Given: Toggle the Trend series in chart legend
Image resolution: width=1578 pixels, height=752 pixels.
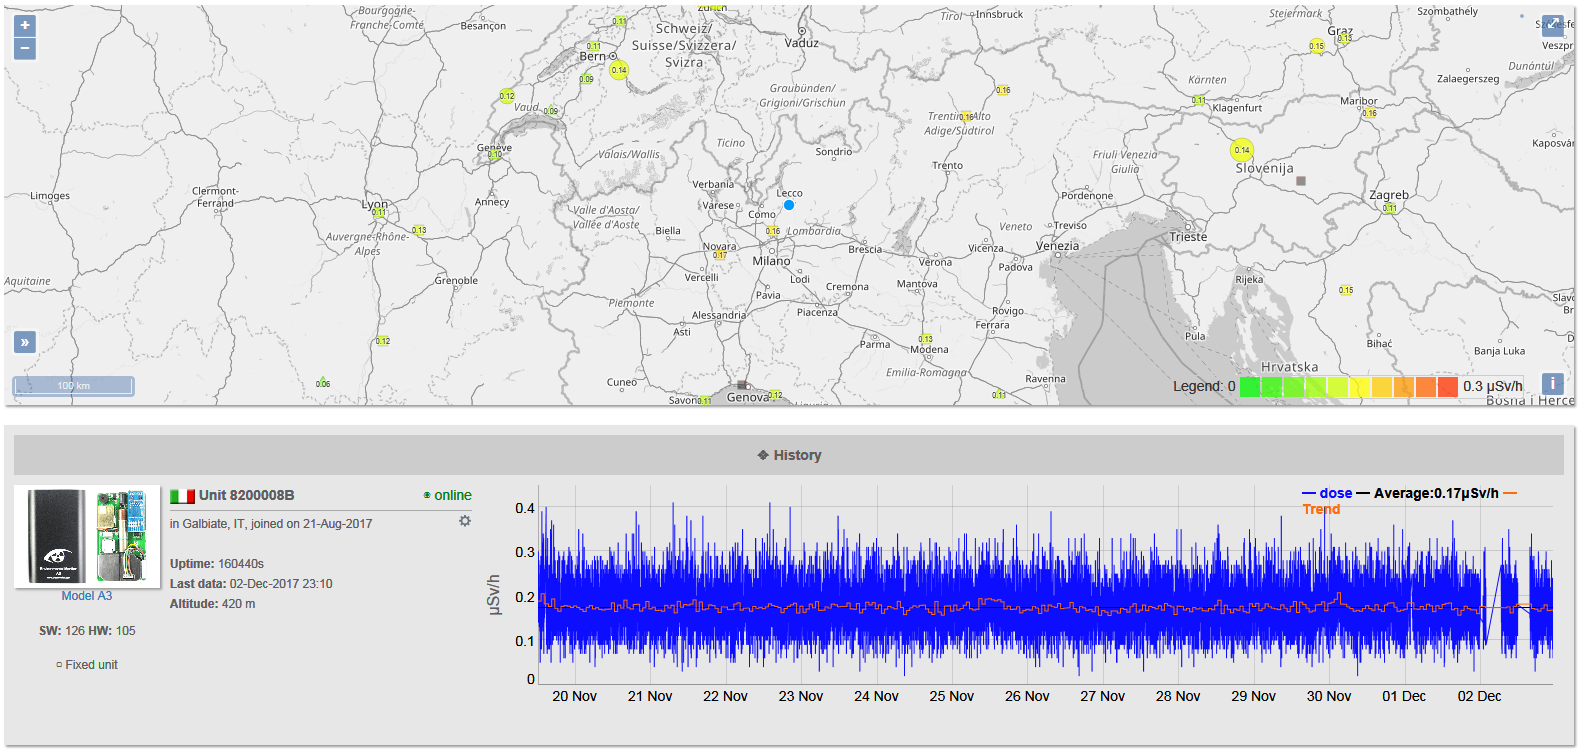Looking at the screenshot, I should [1321, 509].
